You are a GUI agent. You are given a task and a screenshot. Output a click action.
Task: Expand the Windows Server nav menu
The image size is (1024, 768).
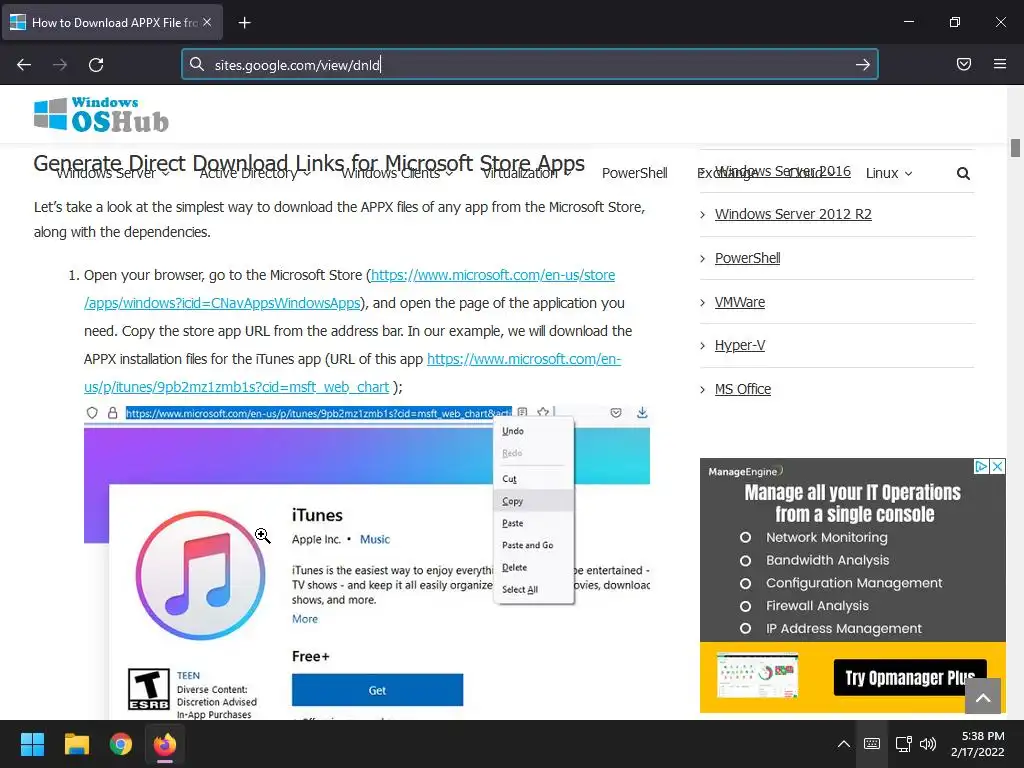tap(113, 174)
